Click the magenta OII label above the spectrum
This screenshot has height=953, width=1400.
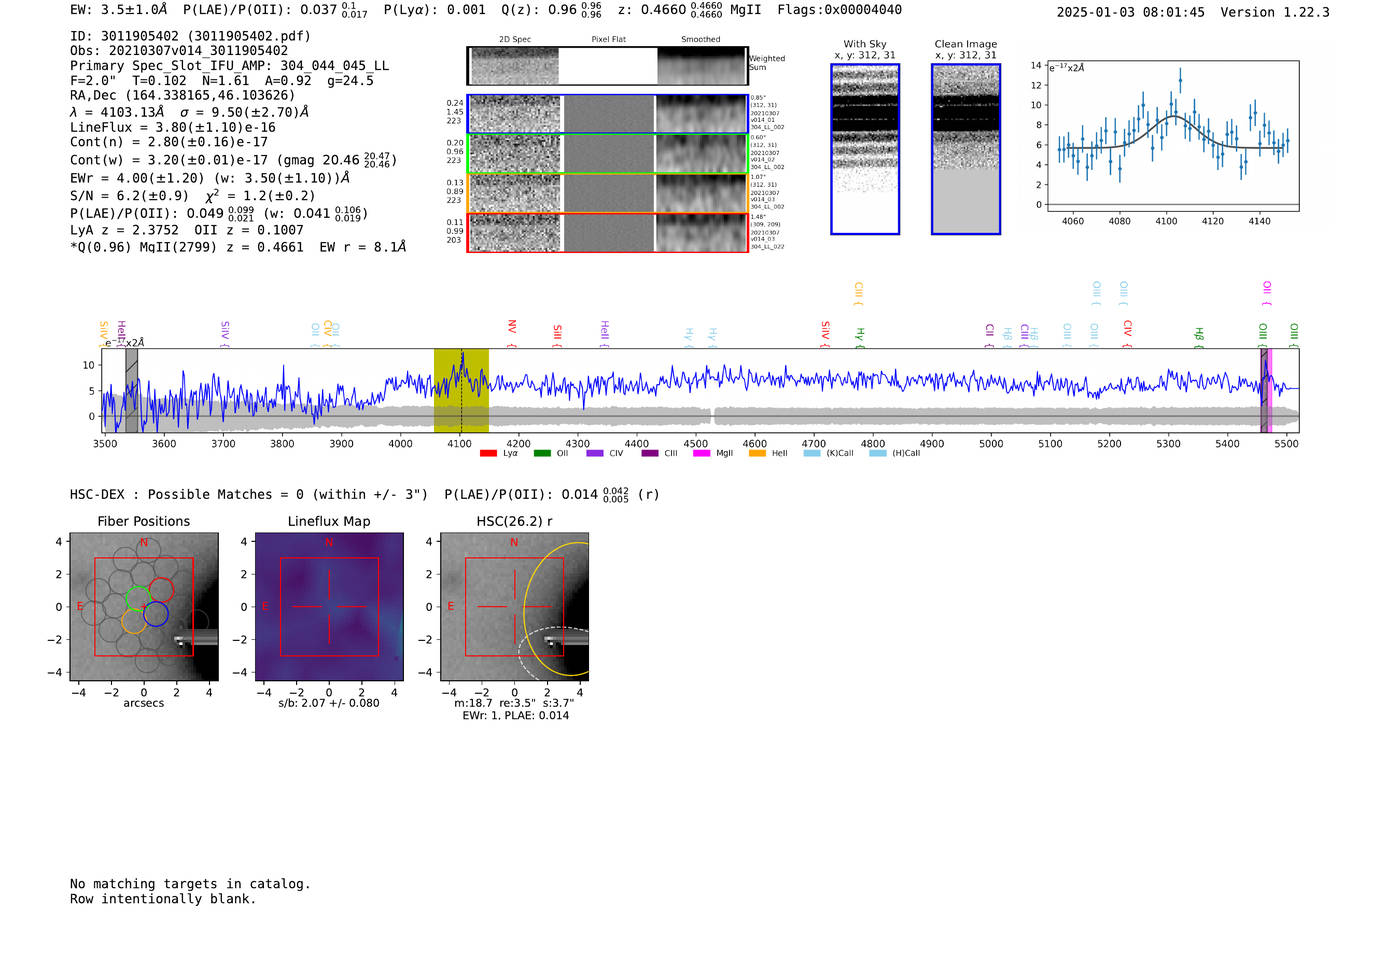(1267, 292)
